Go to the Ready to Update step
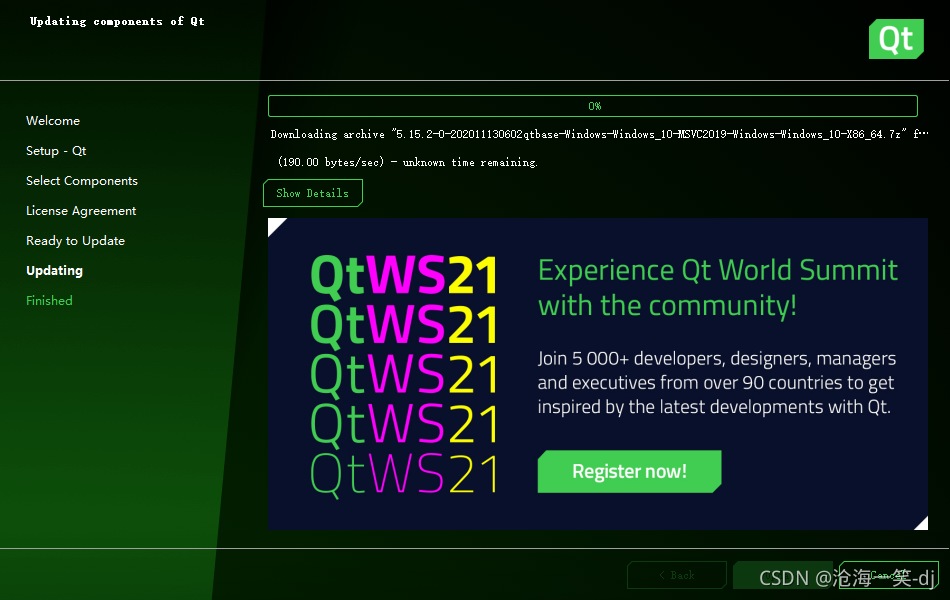 (76, 241)
